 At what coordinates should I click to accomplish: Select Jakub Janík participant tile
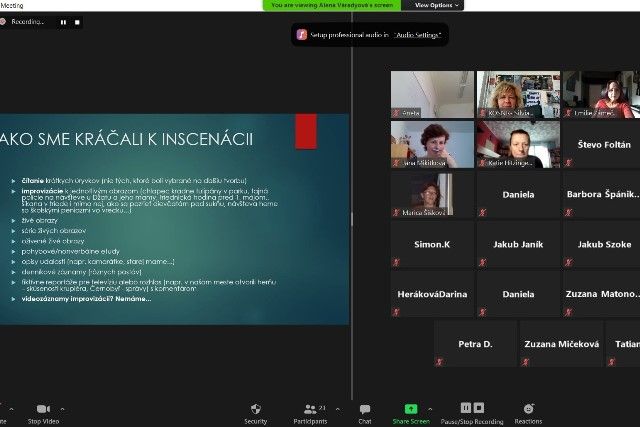pyautogui.click(x=518, y=243)
